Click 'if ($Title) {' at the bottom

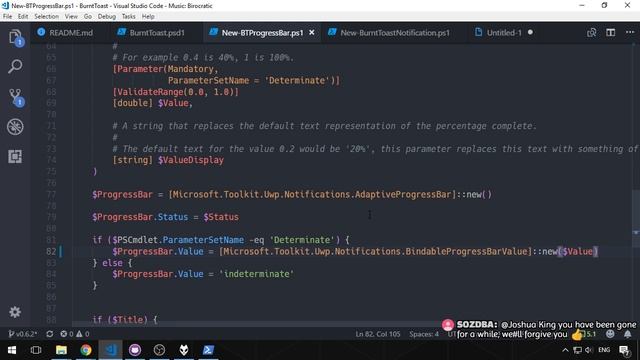click(x=124, y=320)
